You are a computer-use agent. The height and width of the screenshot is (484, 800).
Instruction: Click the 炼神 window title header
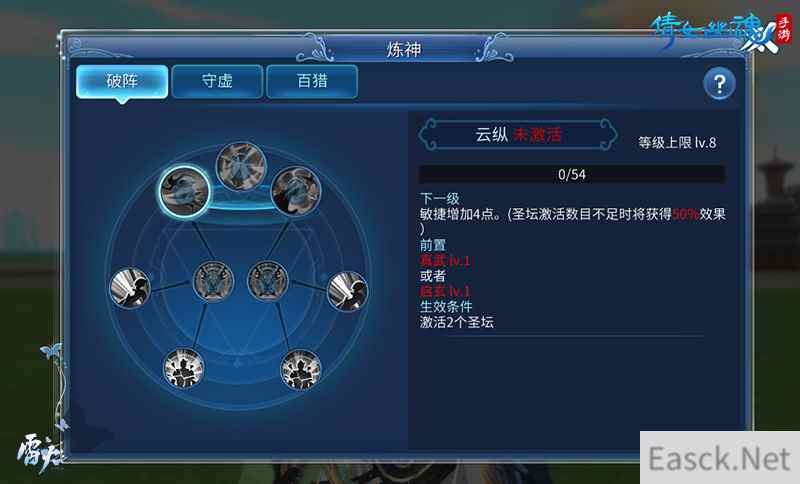tap(404, 49)
